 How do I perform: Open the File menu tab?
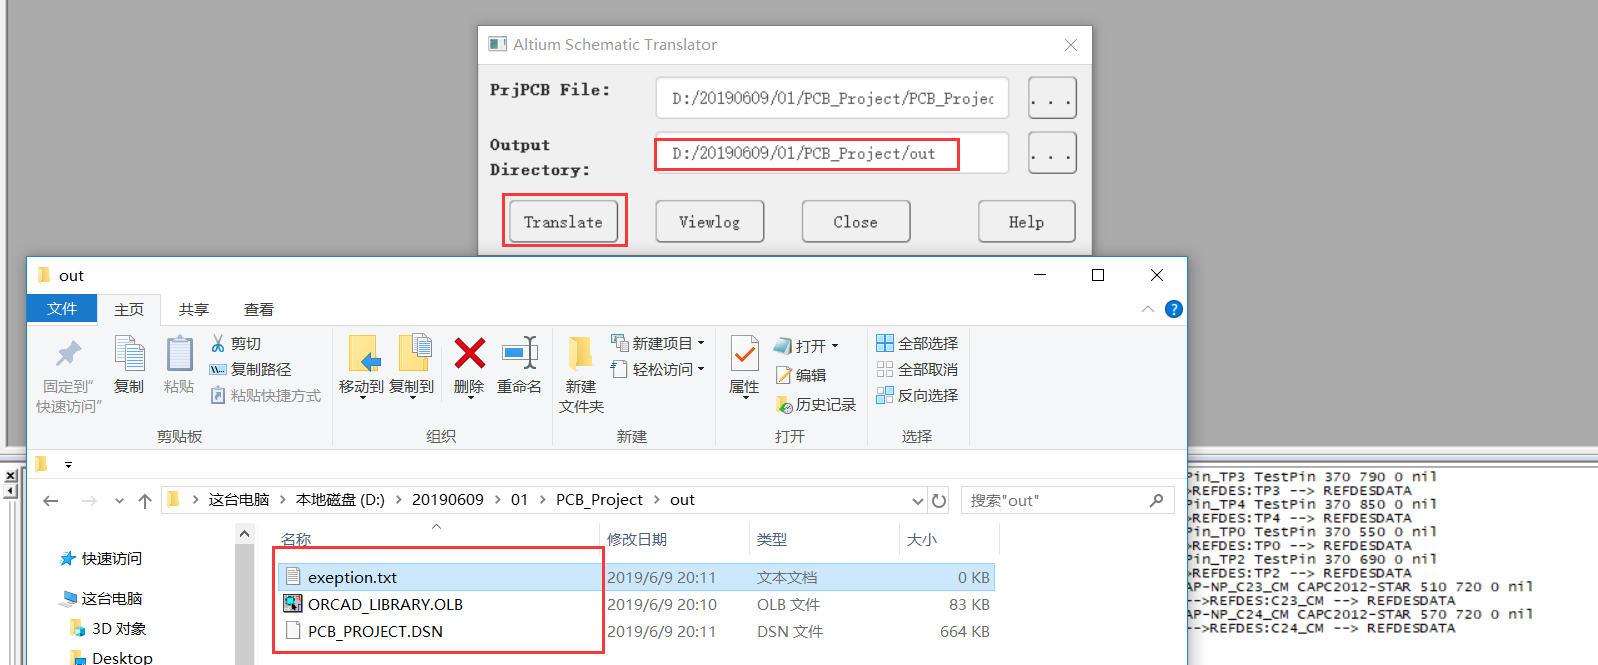tap(62, 308)
